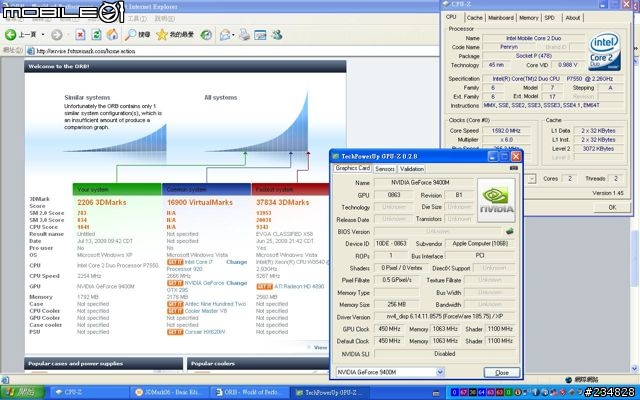Image resolution: width=640 pixels, height=400 pixels.
Task: Click the View link below the comparison table
Action: pyautogui.click(x=320, y=347)
